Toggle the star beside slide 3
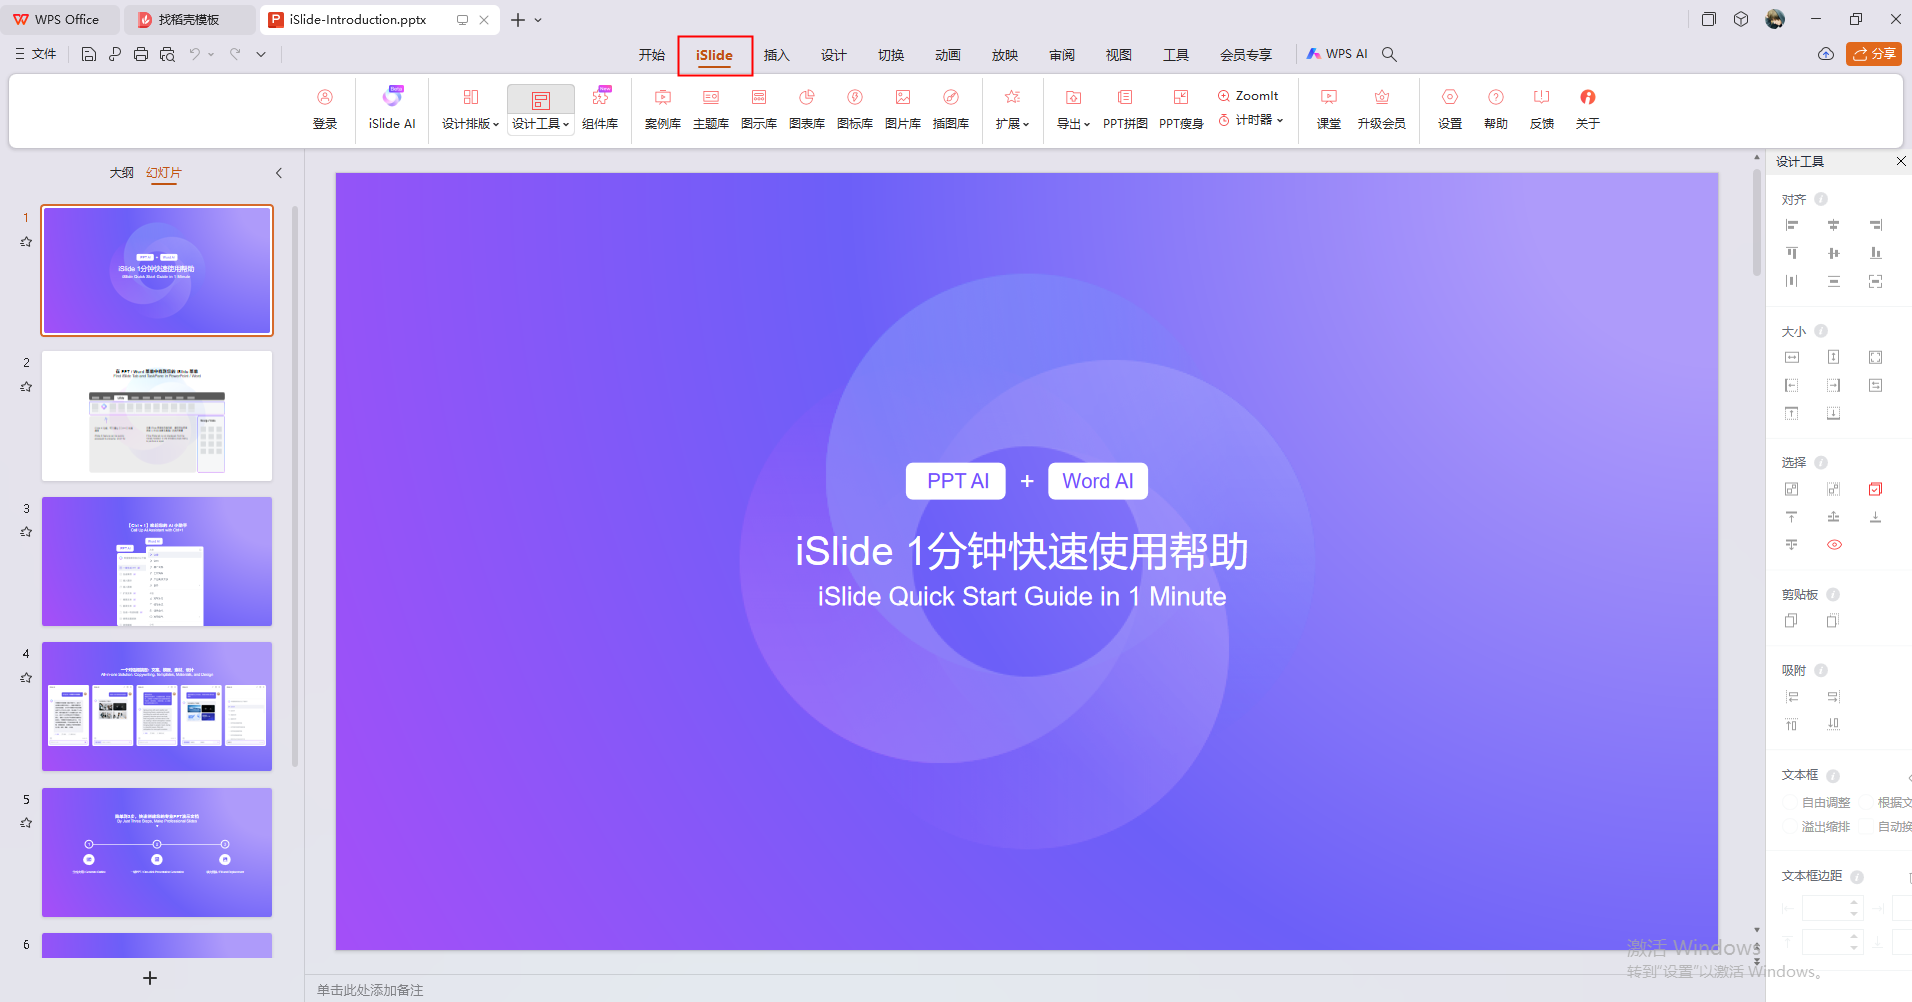 (26, 532)
